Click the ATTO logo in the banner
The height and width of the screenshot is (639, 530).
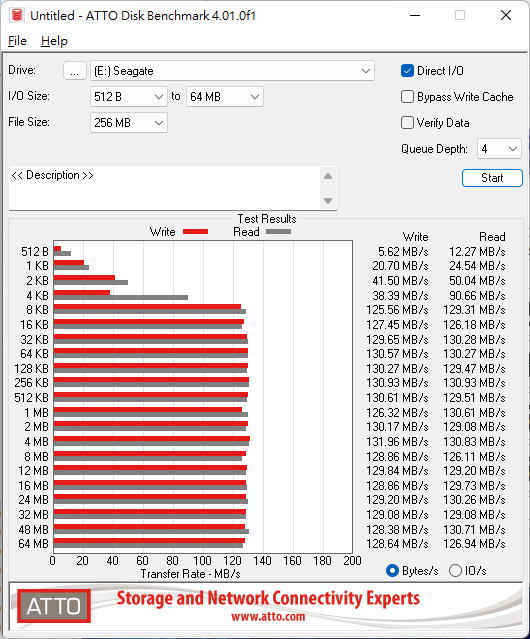(x=54, y=606)
